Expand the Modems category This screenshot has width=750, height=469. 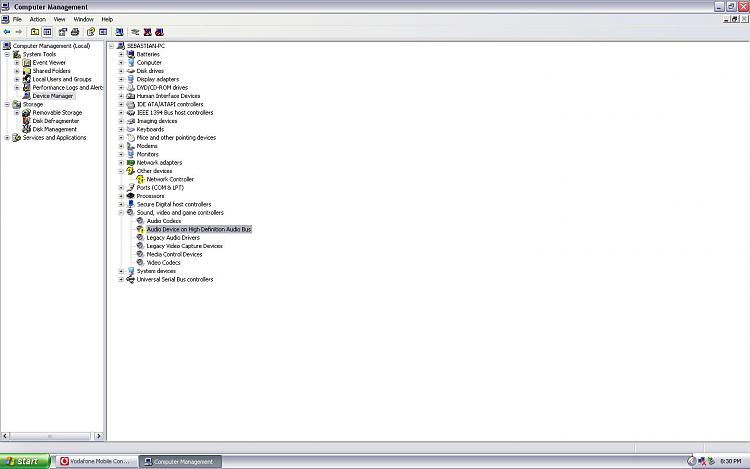[121, 146]
